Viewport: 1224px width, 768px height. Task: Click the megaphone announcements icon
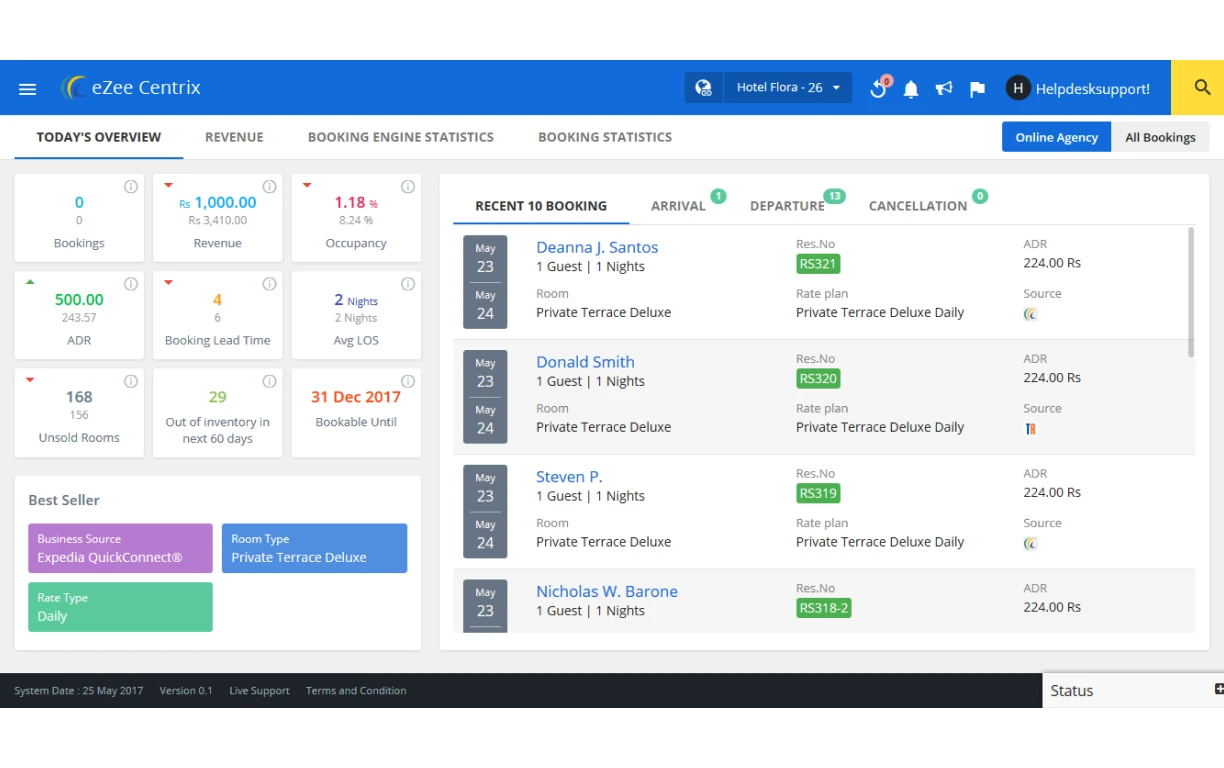coord(944,88)
